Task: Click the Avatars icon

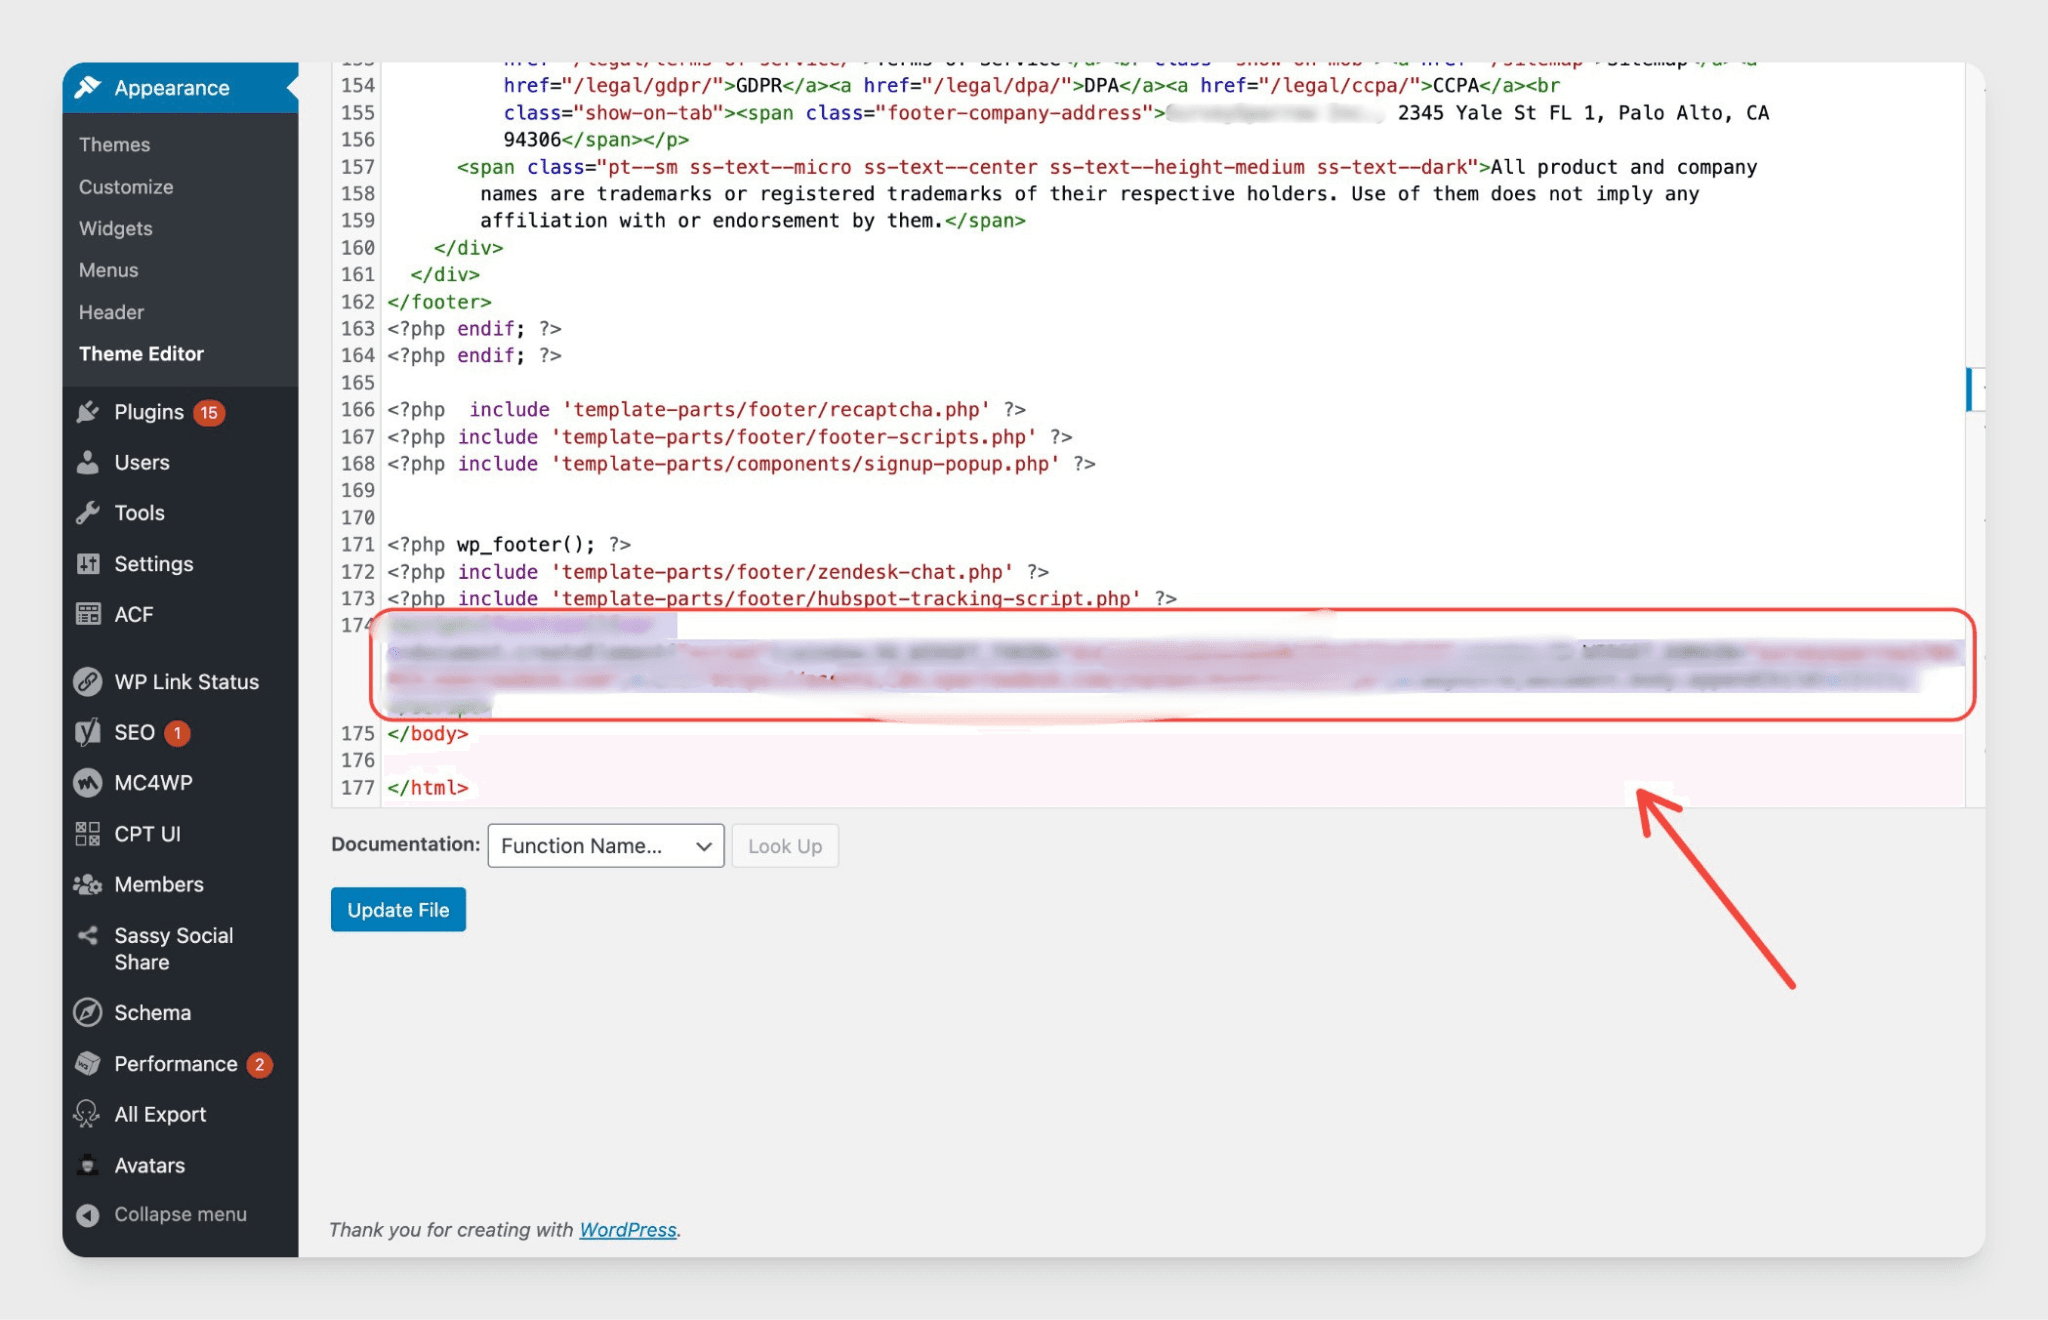Action: (x=88, y=1165)
